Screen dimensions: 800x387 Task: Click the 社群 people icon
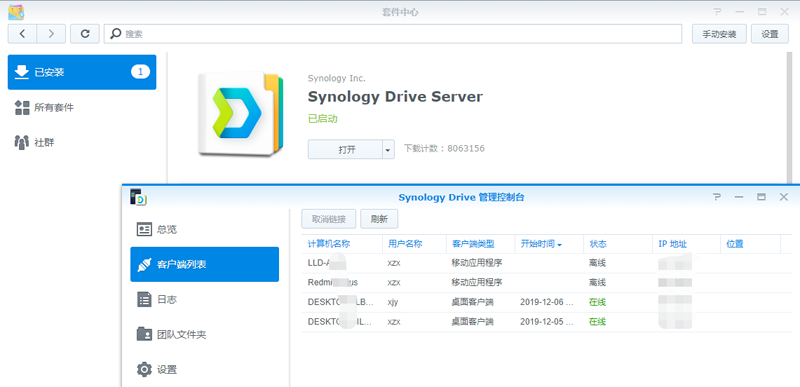tap(21, 142)
